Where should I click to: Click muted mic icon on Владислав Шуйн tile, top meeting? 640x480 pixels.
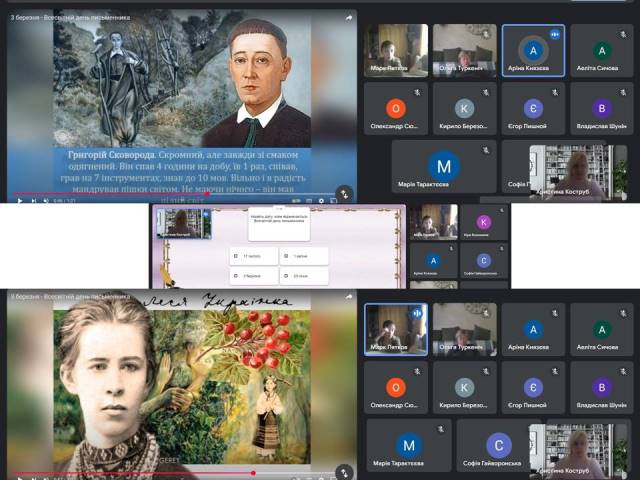tap(623, 93)
